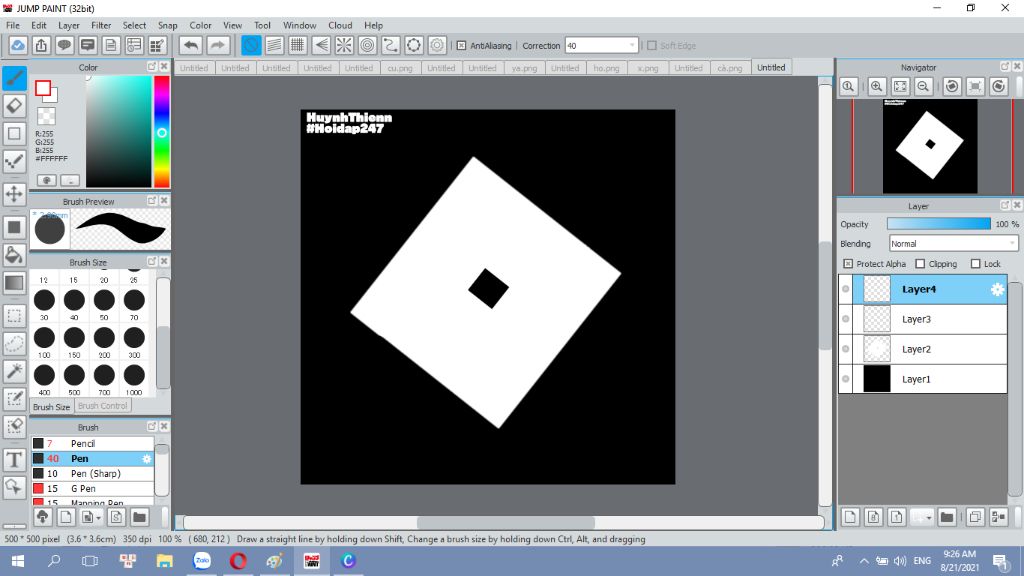The height and width of the screenshot is (576, 1024).
Task: Open the Snap menu
Action: tap(167, 25)
